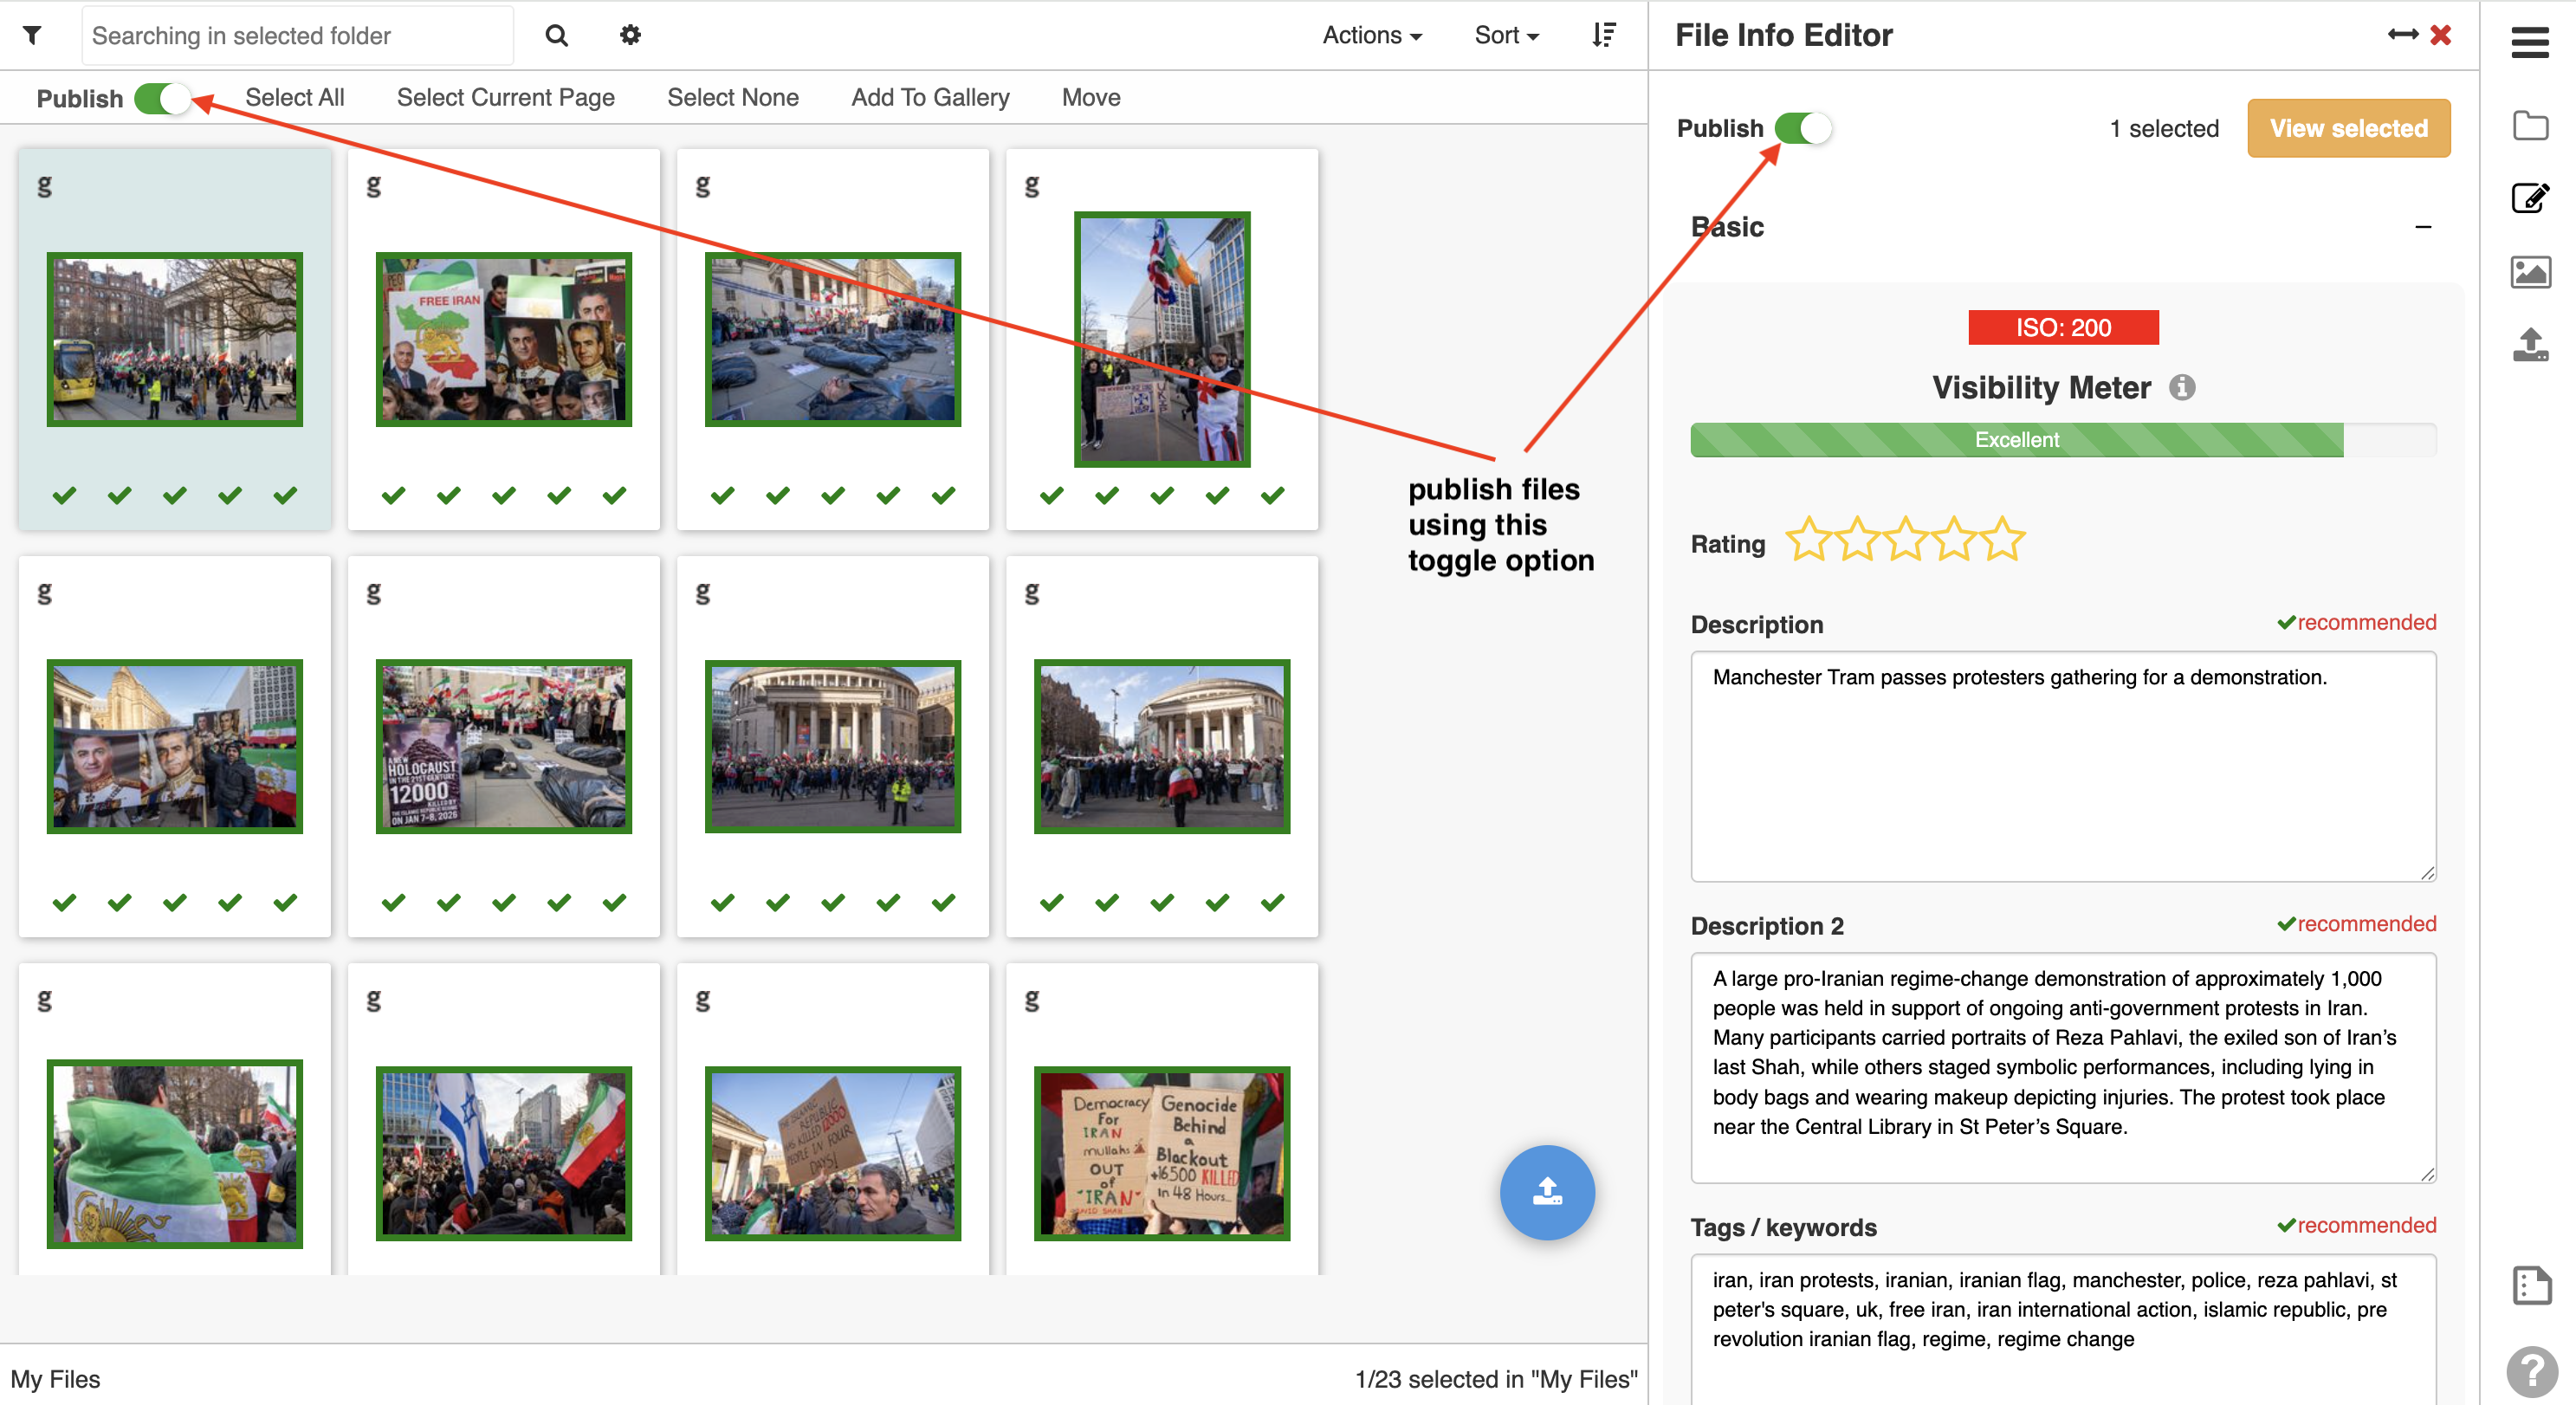Click '1/23 selected in "My Files"' status text

(x=1495, y=1378)
